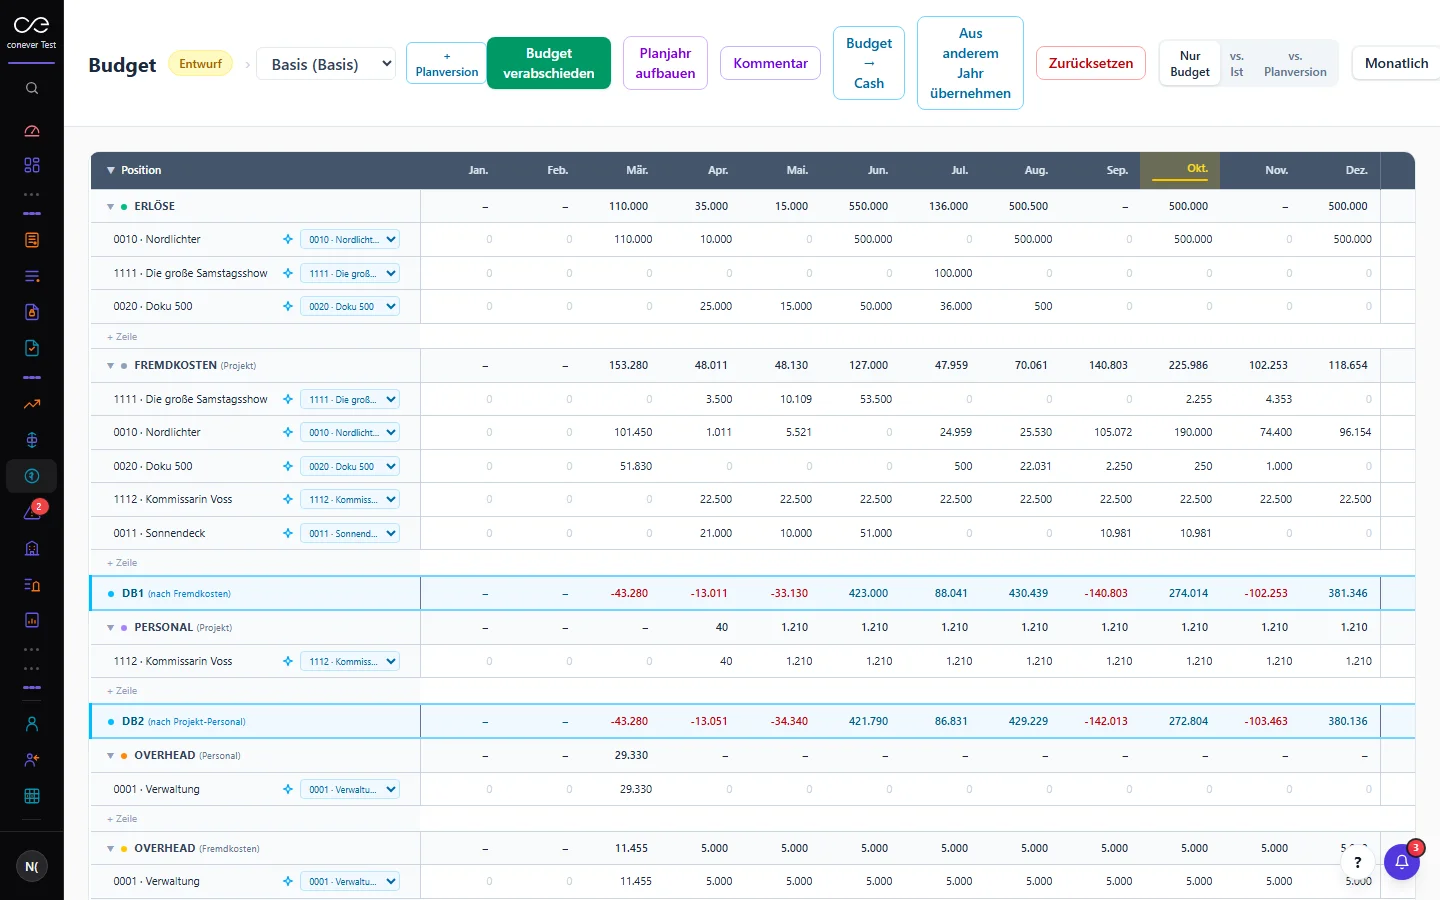This screenshot has height=900, width=1440.
Task: Open the notification bell icon
Action: point(1402,862)
